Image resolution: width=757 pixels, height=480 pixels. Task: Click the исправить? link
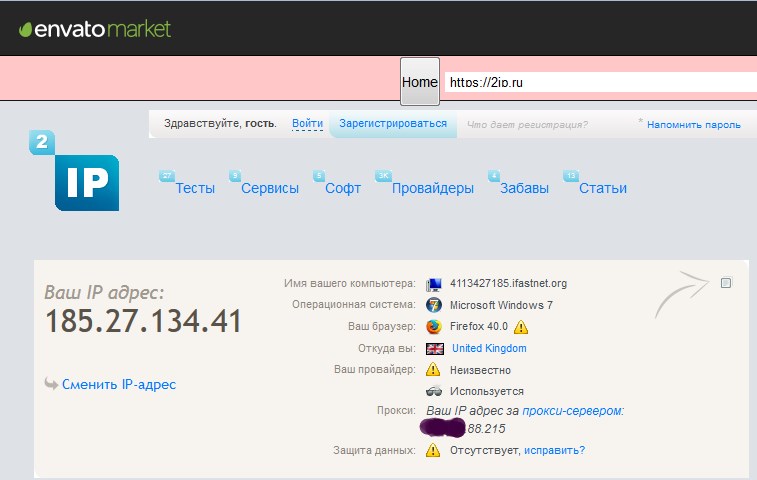(554, 450)
